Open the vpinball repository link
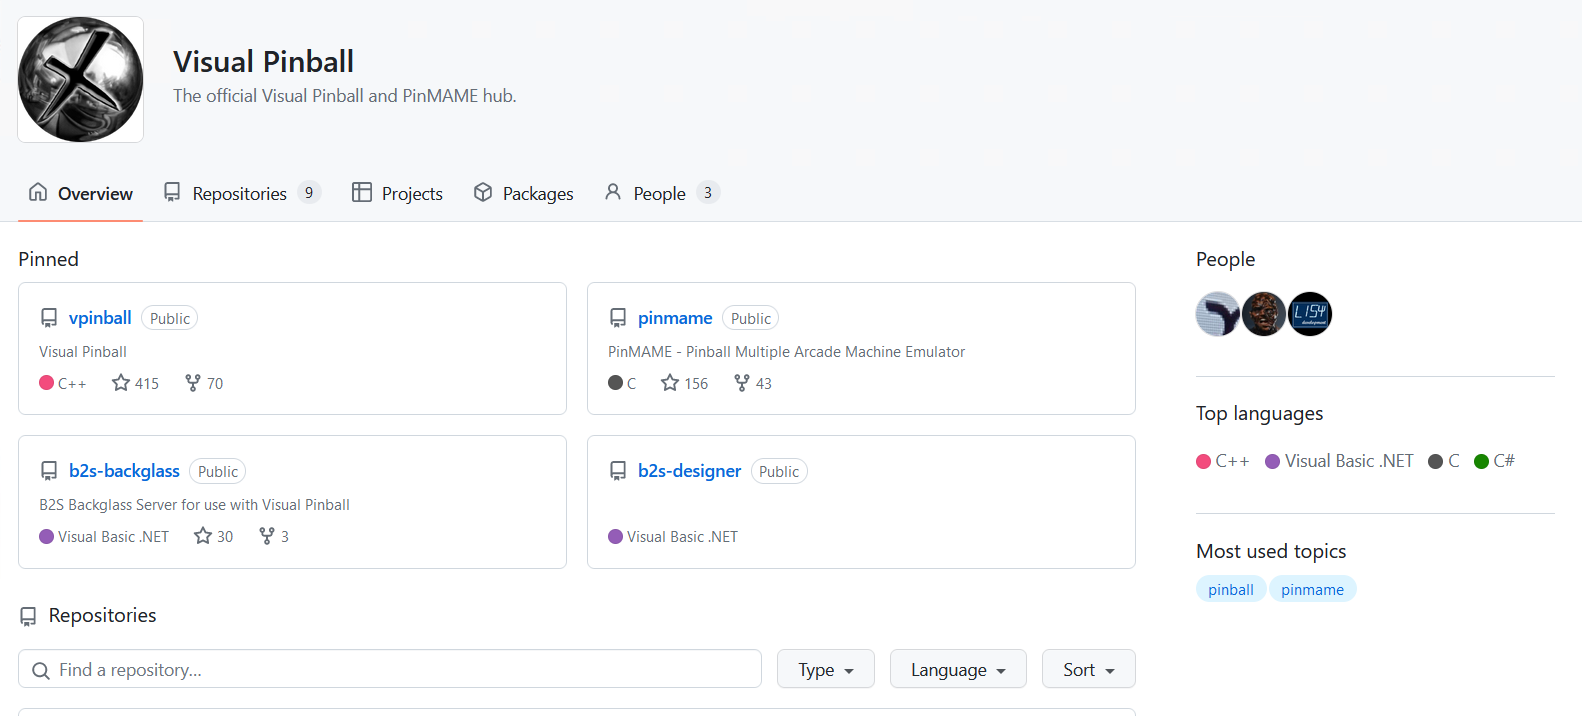The image size is (1582, 716). coord(100,318)
